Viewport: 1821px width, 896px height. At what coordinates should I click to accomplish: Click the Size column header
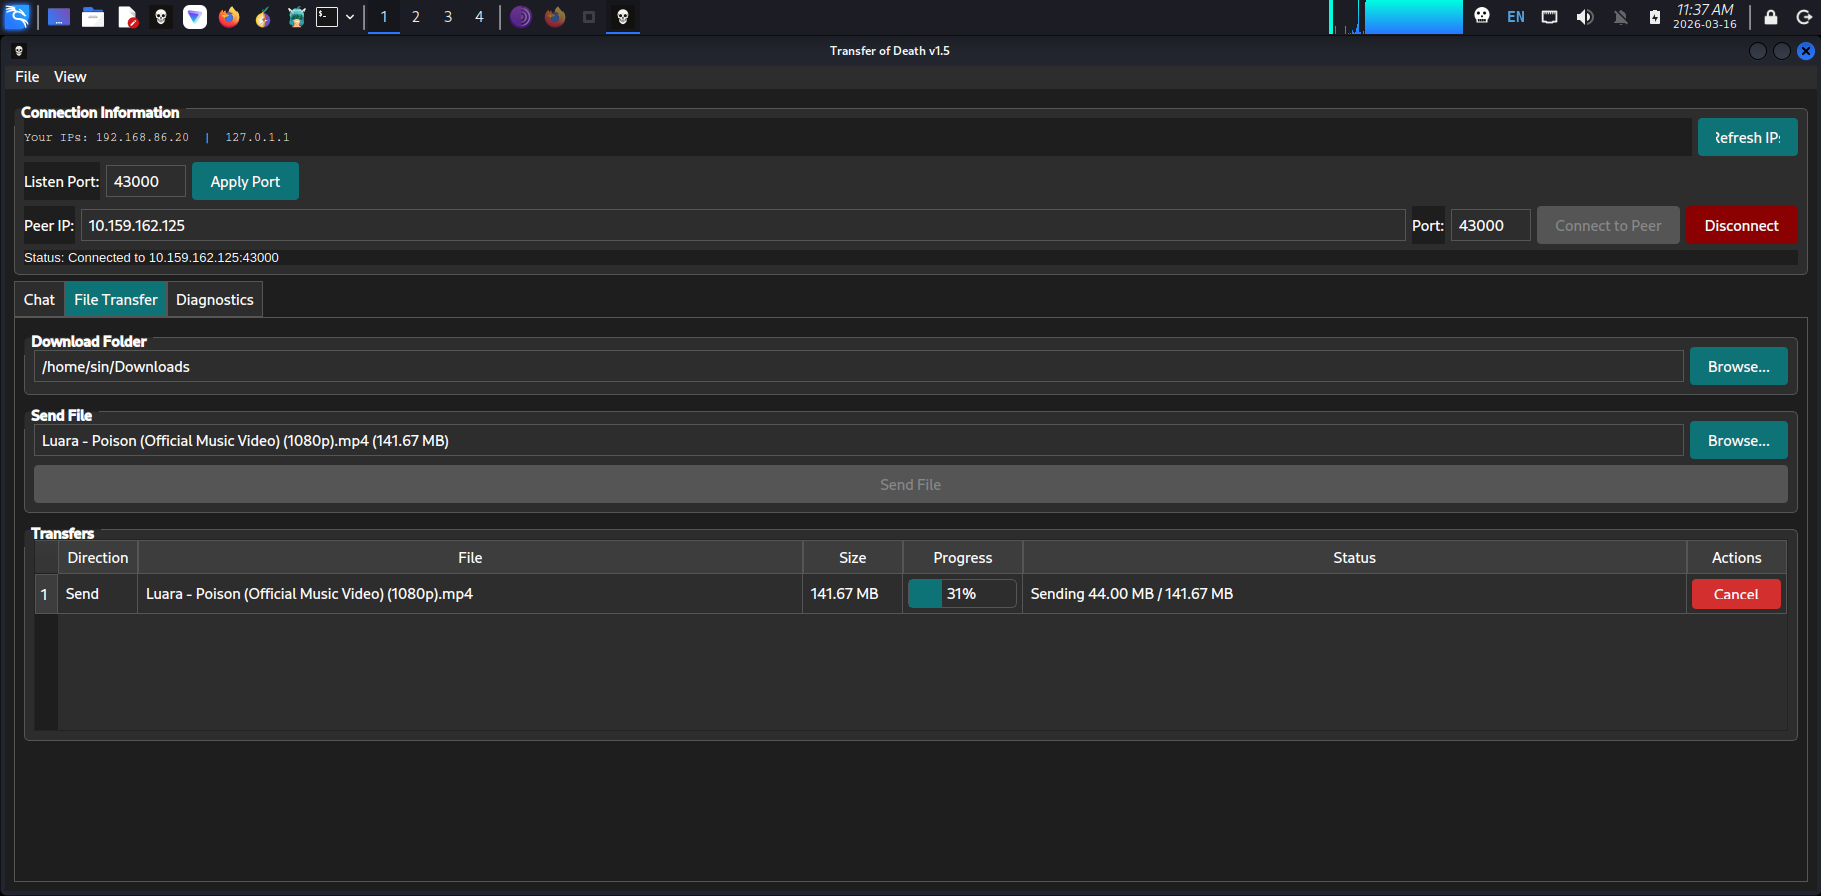coord(852,557)
